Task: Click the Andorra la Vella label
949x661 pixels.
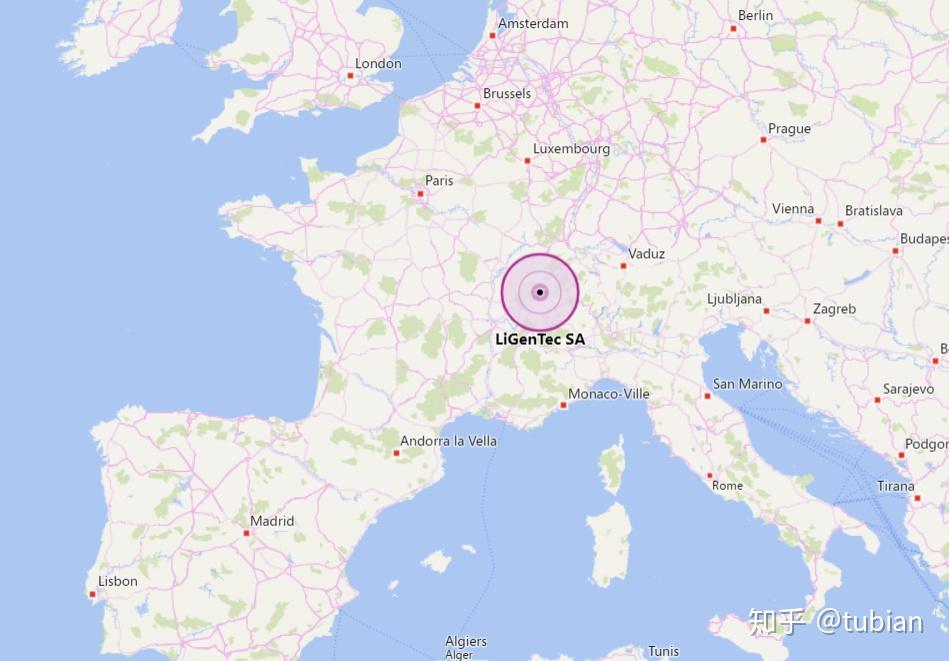Action: click(x=448, y=441)
